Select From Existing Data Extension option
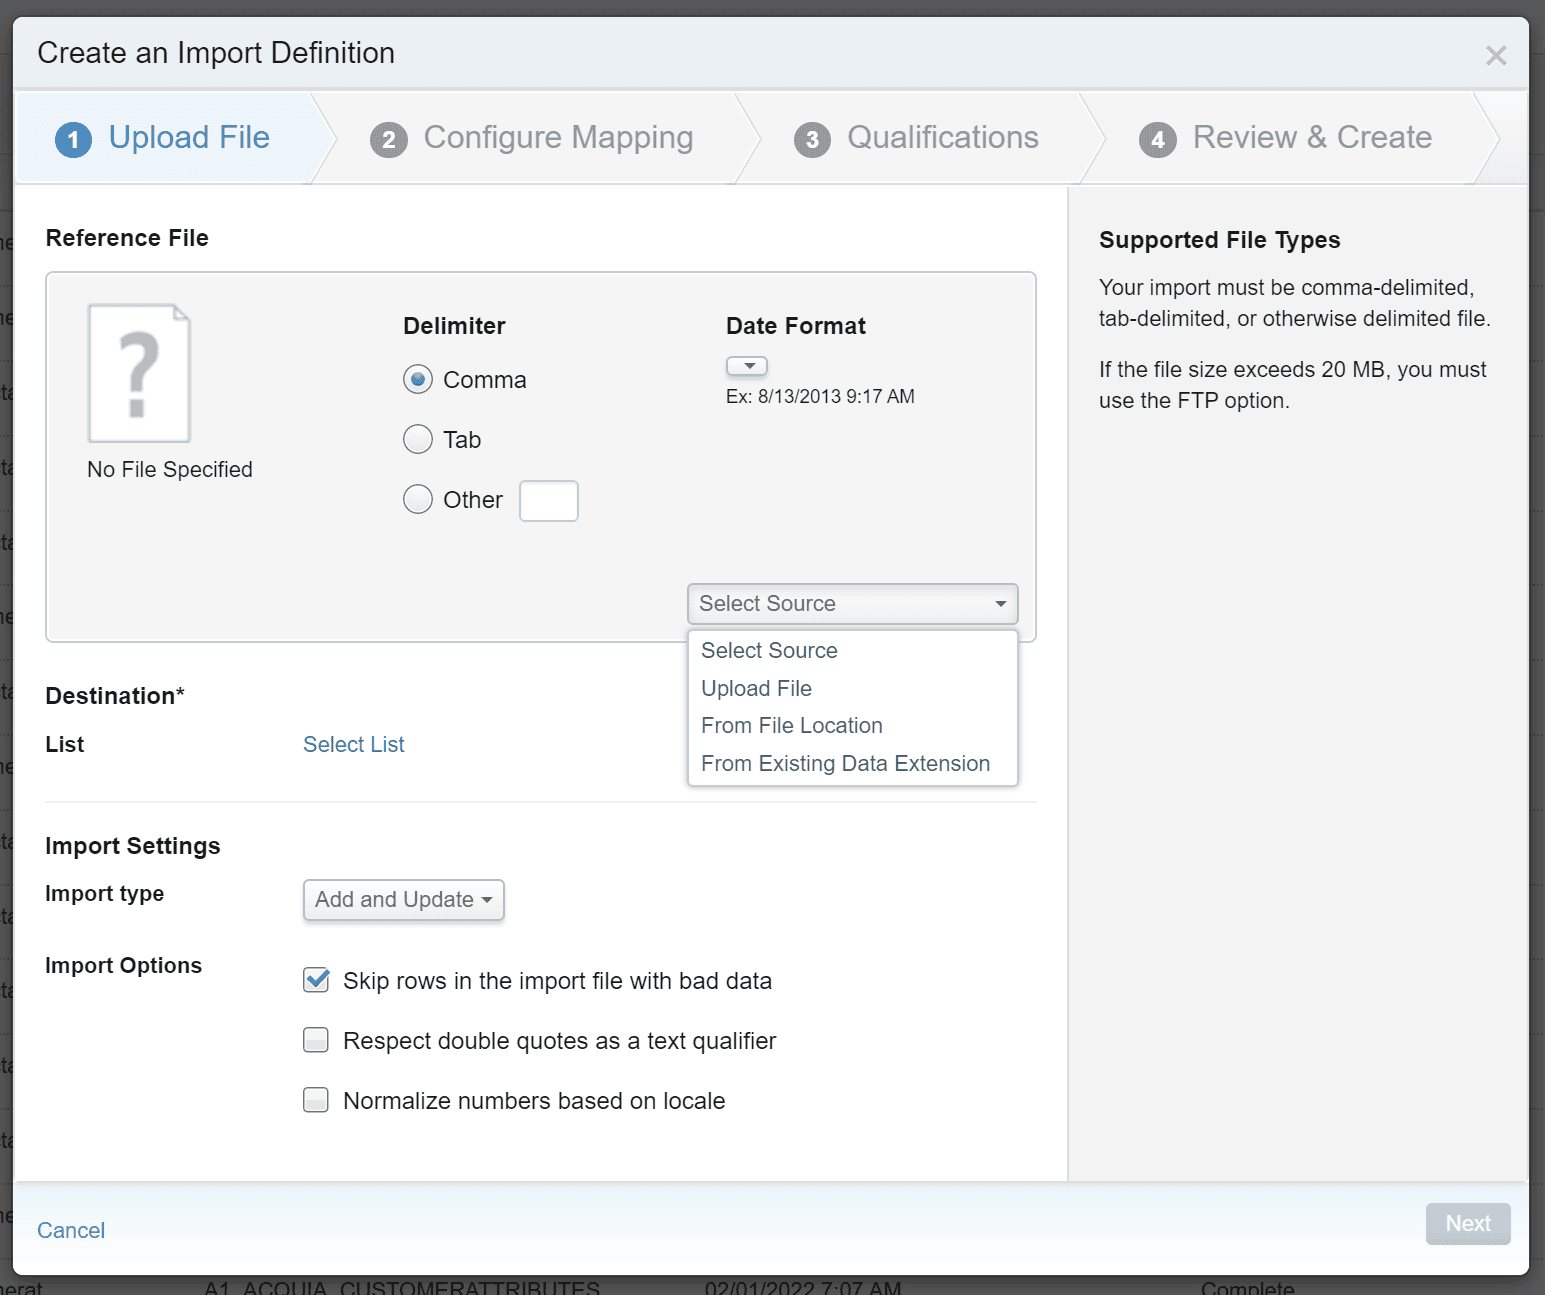The image size is (1545, 1295). click(x=845, y=764)
